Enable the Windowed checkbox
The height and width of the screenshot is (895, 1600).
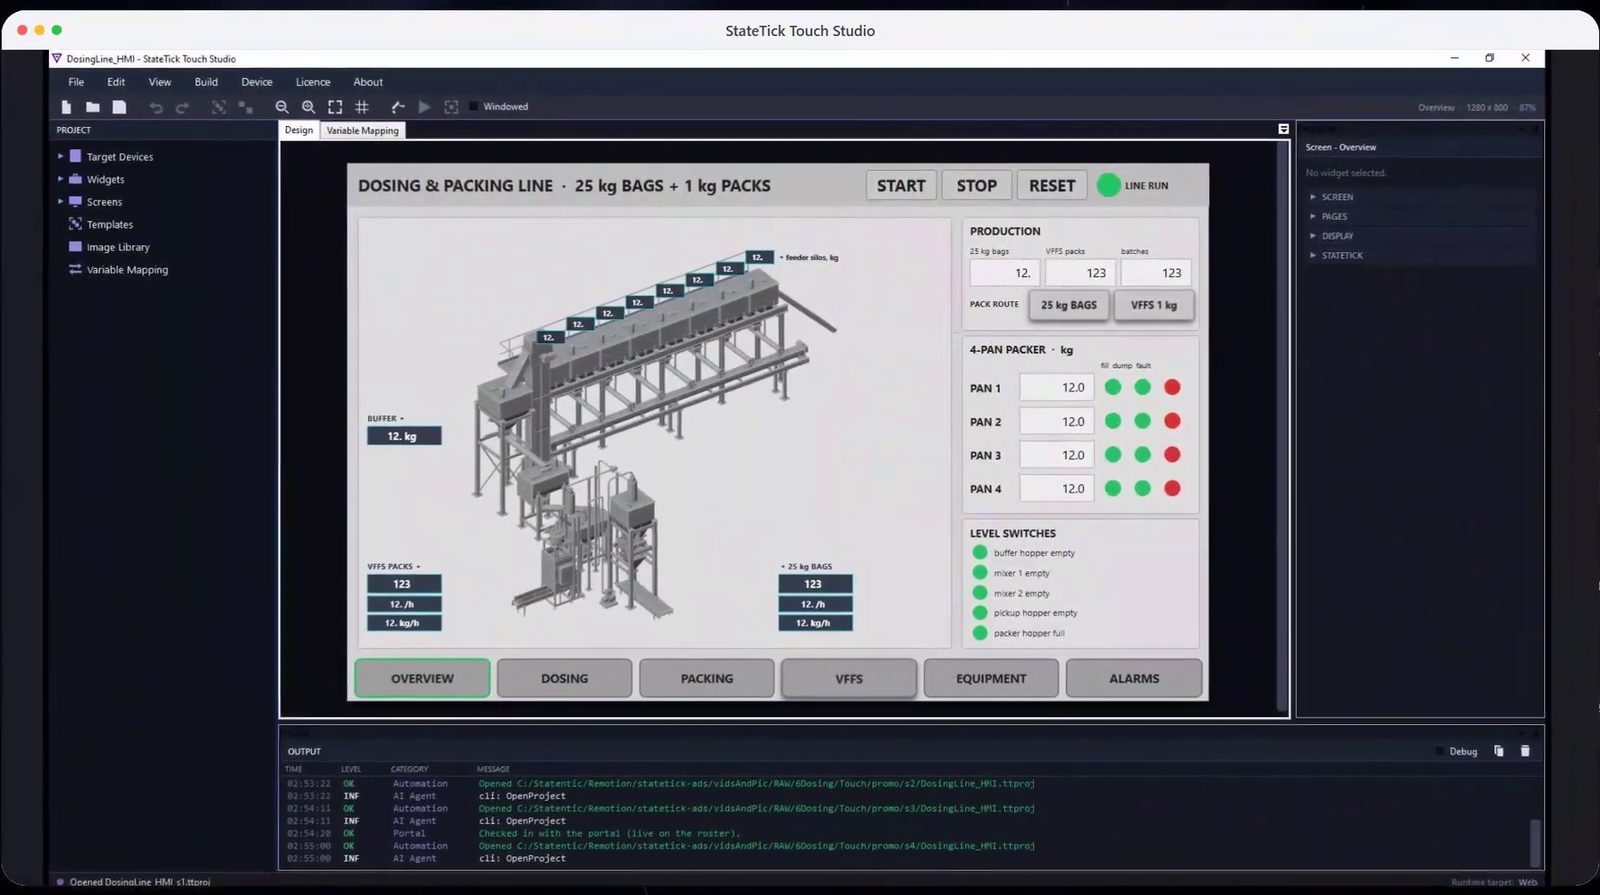pyautogui.click(x=474, y=107)
